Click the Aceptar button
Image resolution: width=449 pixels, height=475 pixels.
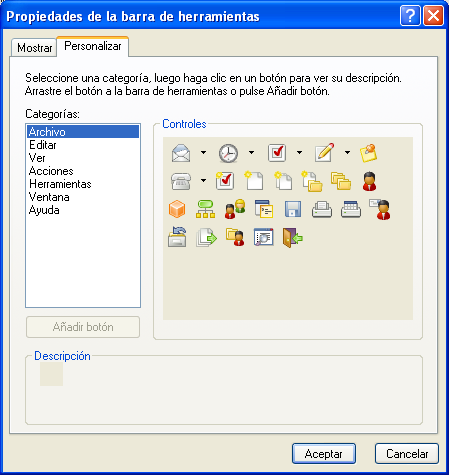(x=324, y=454)
